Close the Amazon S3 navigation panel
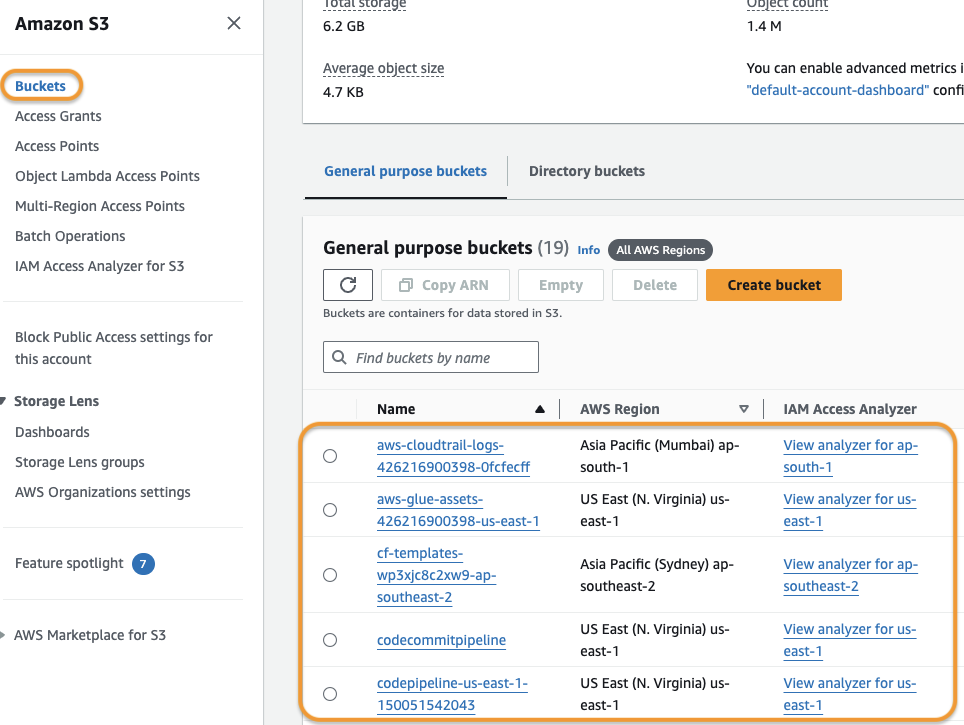Image resolution: width=964 pixels, height=725 pixels. pyautogui.click(x=234, y=23)
